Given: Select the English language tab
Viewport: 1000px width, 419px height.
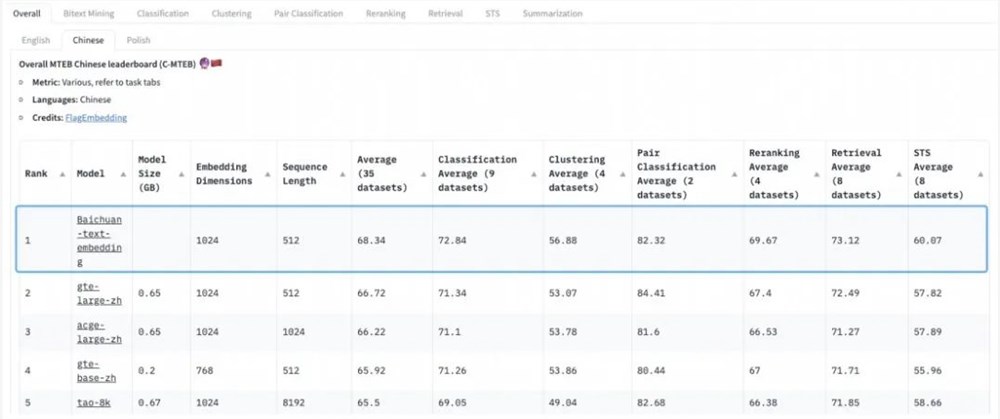Looking at the screenshot, I should click(x=36, y=40).
